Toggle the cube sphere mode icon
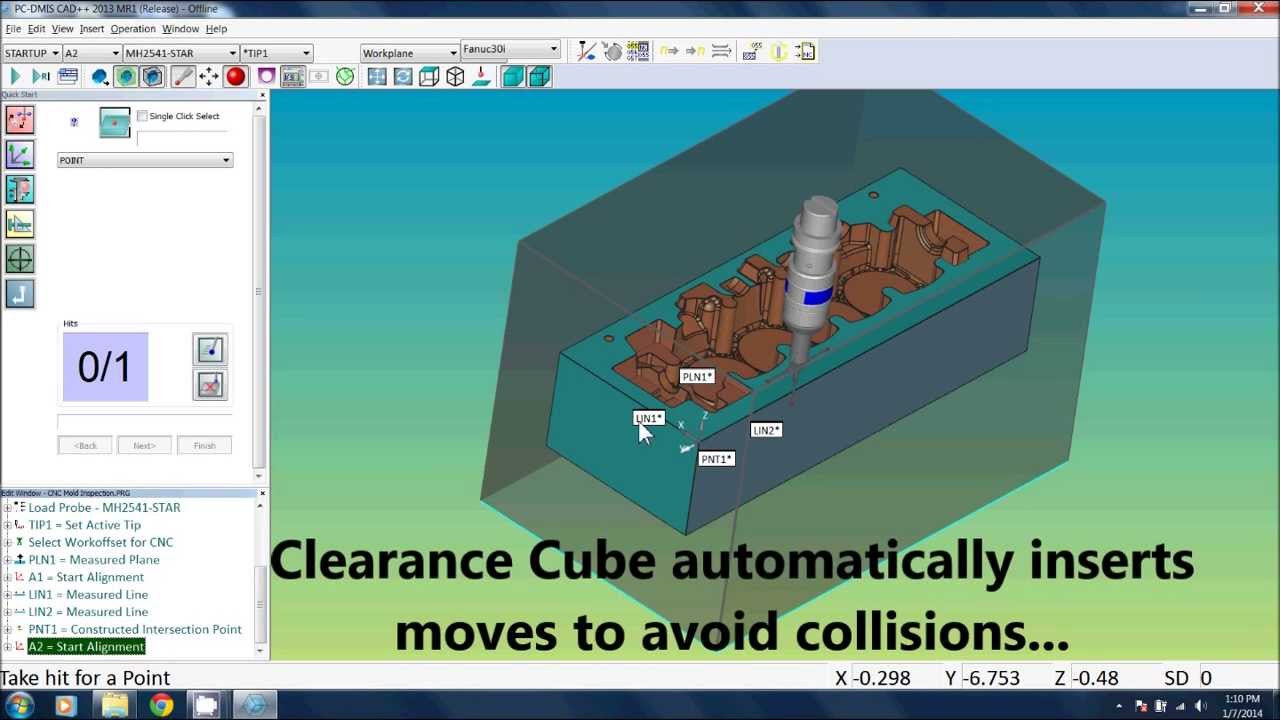This screenshot has height=720, width=1280. point(152,77)
